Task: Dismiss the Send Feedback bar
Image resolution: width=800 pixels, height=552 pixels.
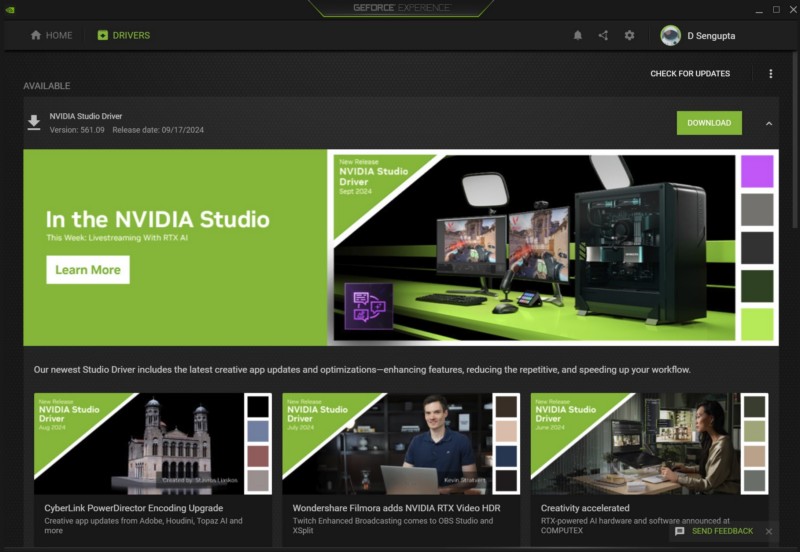Action: [769, 532]
